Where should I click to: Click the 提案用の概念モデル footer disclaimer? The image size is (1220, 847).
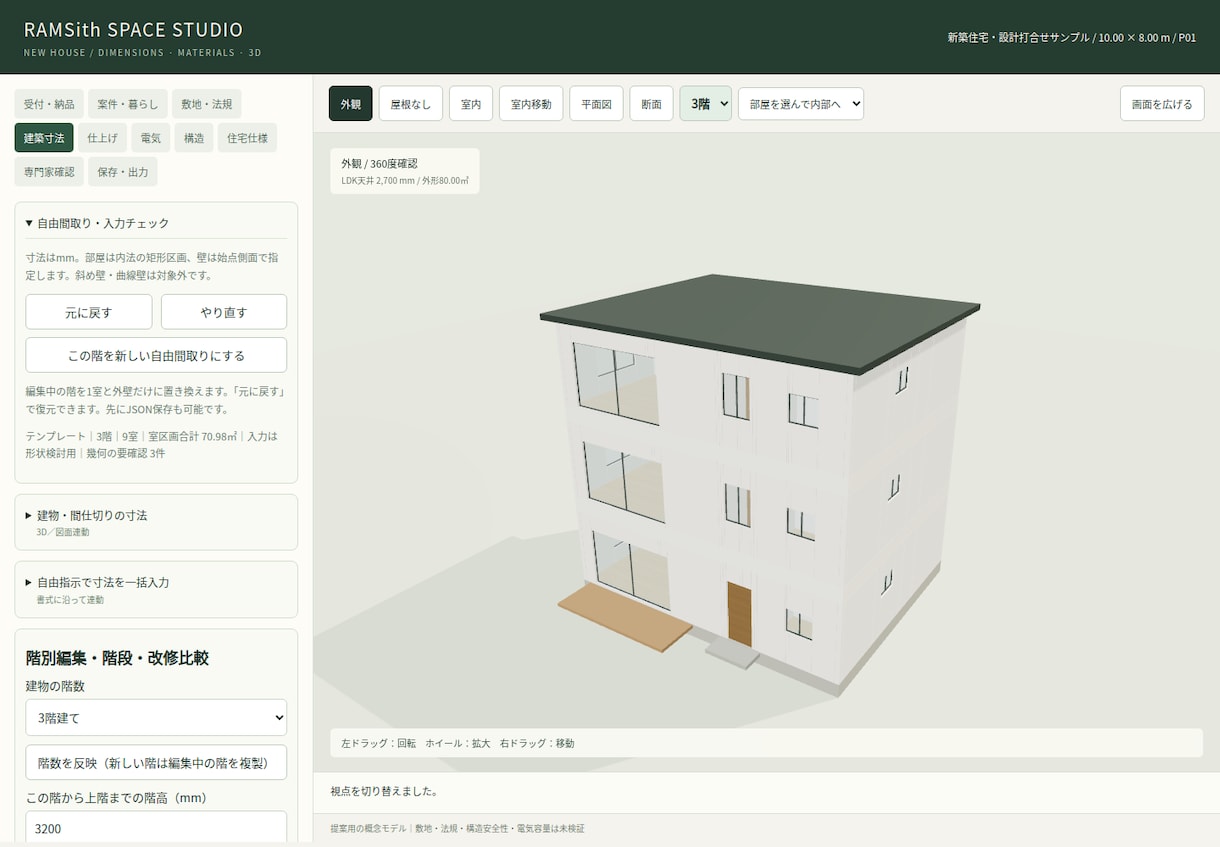457,828
